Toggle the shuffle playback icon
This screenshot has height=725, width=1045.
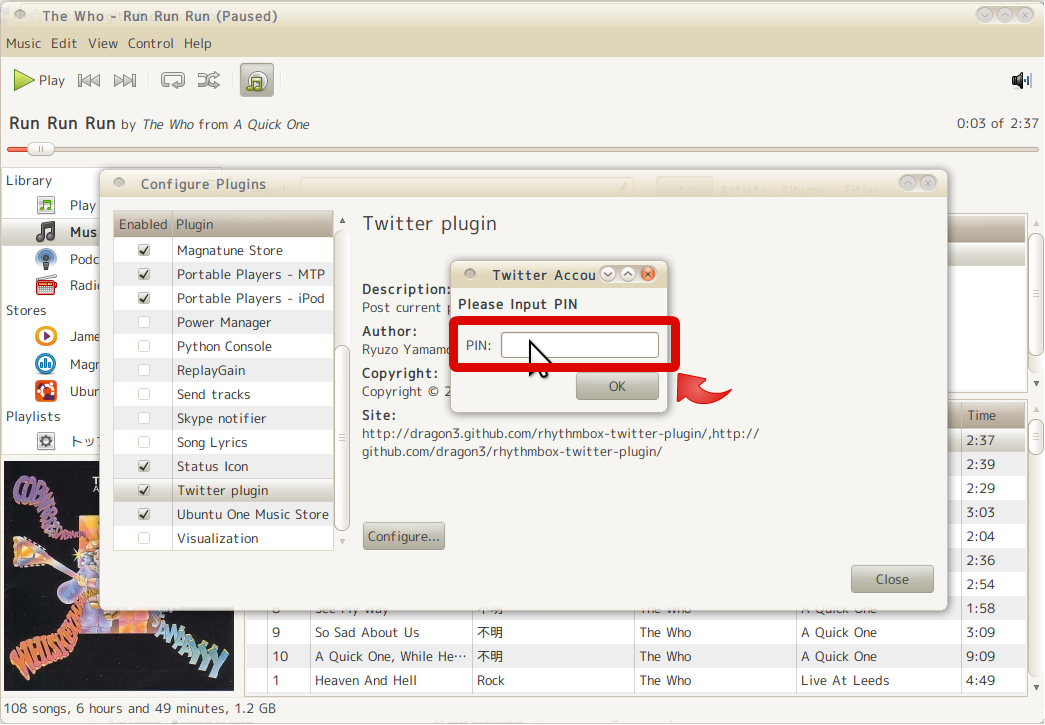[209, 81]
